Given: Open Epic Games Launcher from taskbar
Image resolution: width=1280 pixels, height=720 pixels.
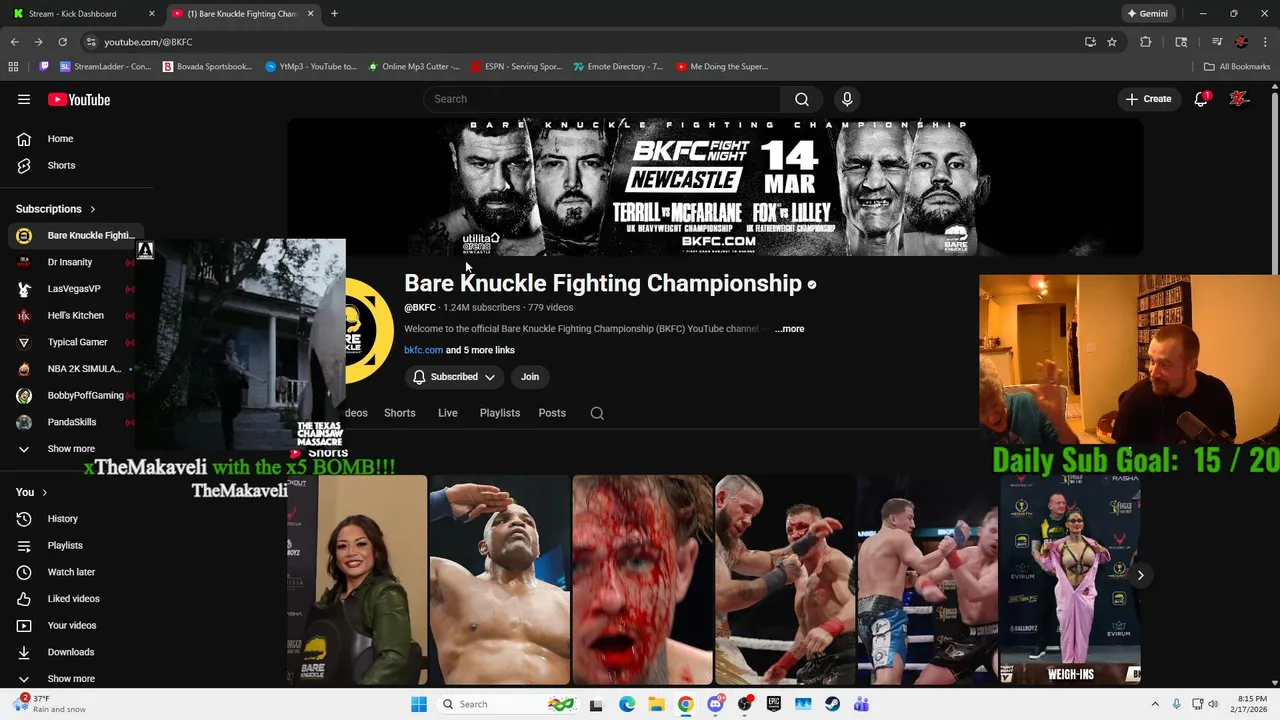Looking at the screenshot, I should point(774,704).
